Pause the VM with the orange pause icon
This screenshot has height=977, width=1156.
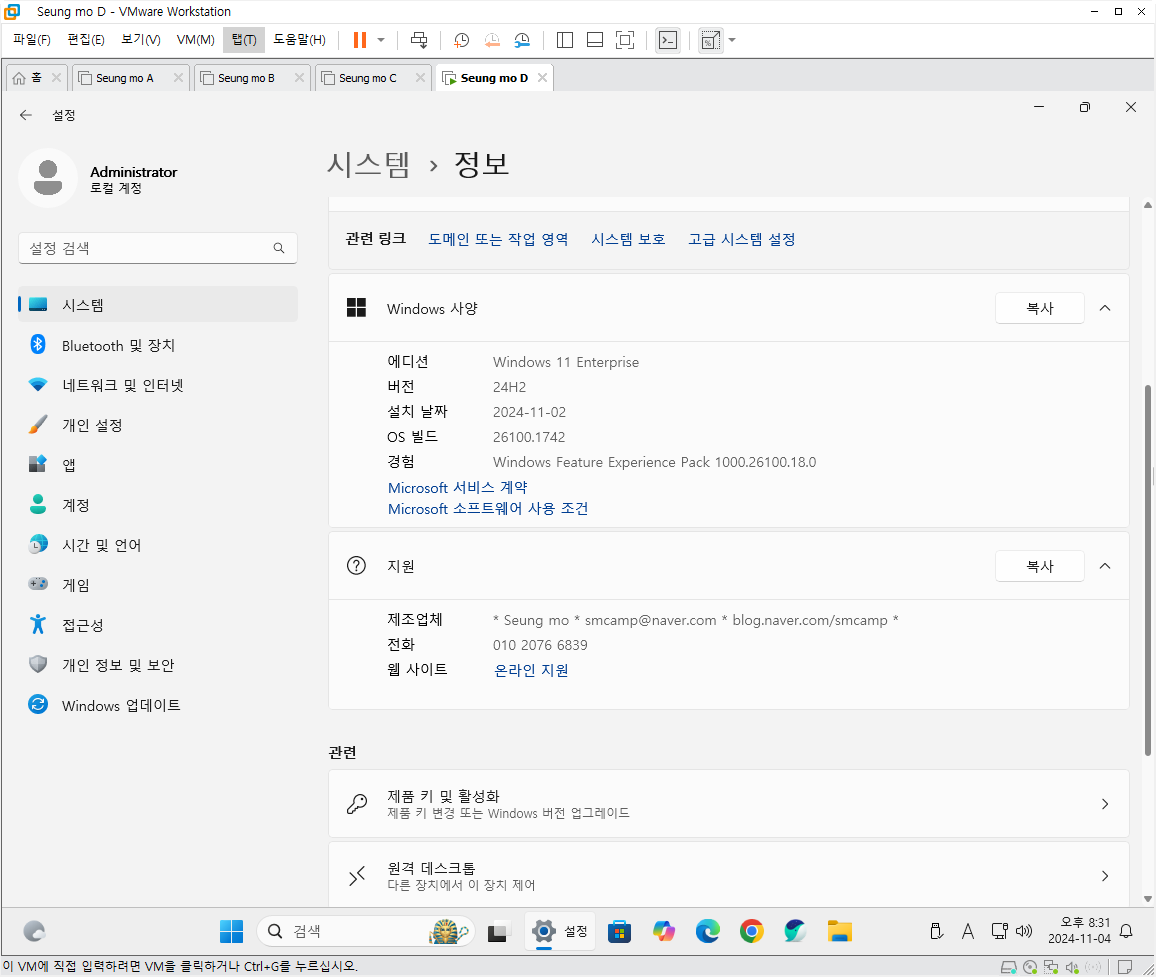point(360,40)
